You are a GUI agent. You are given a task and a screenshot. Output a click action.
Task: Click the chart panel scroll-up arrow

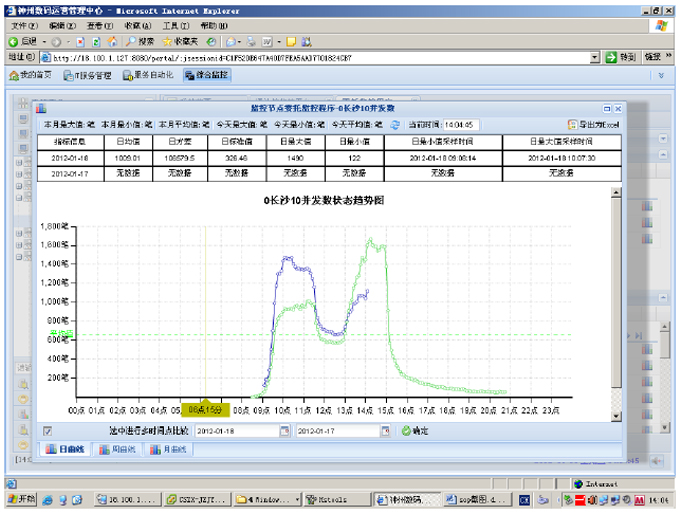pyautogui.click(x=616, y=193)
